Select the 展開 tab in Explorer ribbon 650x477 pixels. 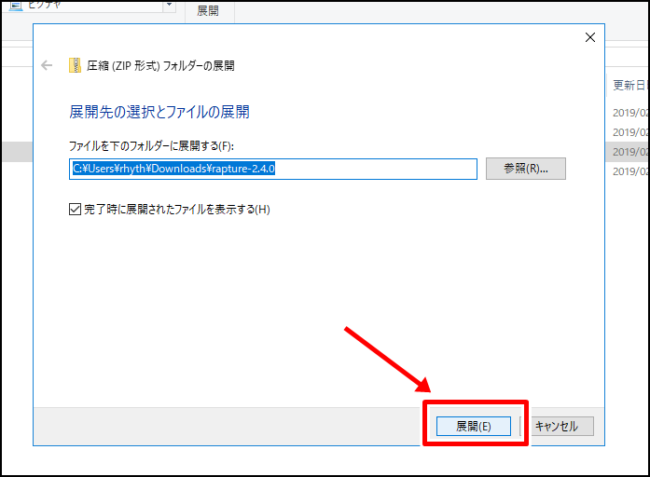208,10
